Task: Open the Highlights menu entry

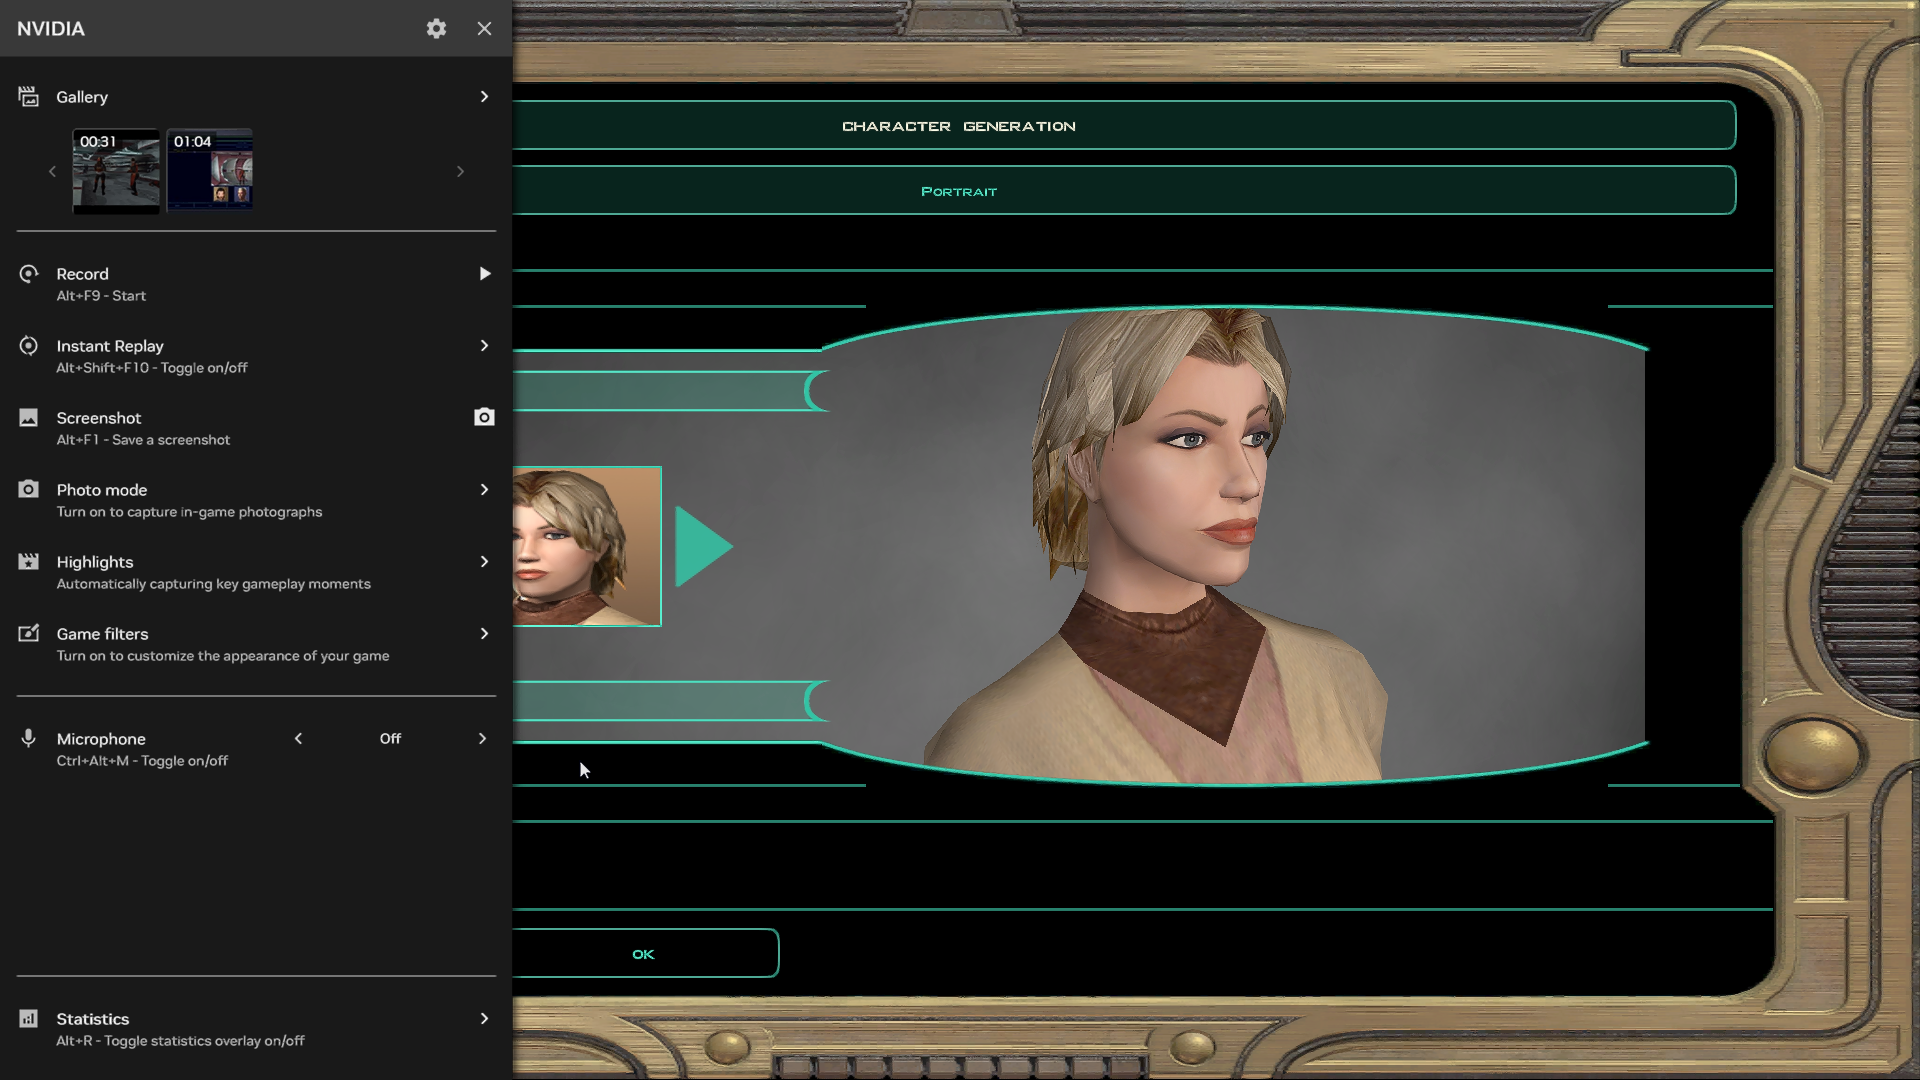Action: click(x=256, y=572)
